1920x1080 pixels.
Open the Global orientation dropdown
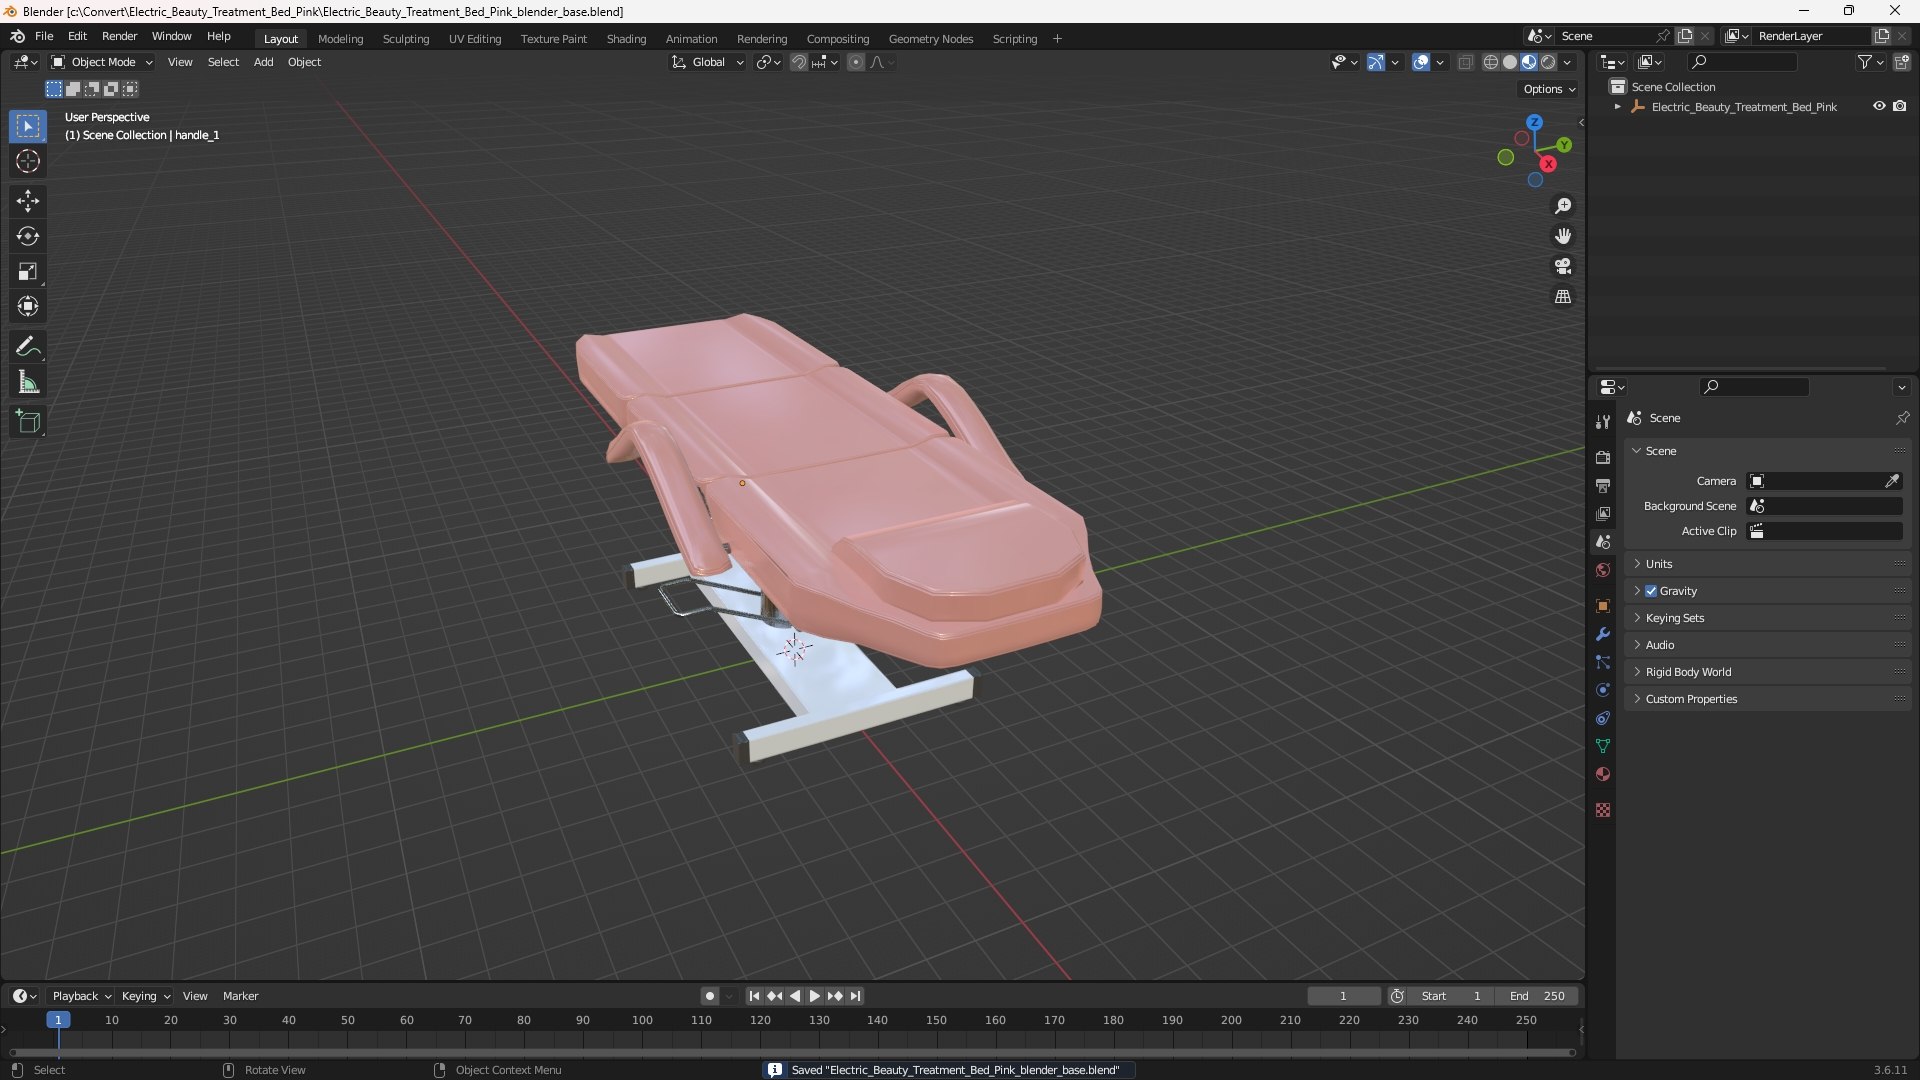[x=707, y=62]
